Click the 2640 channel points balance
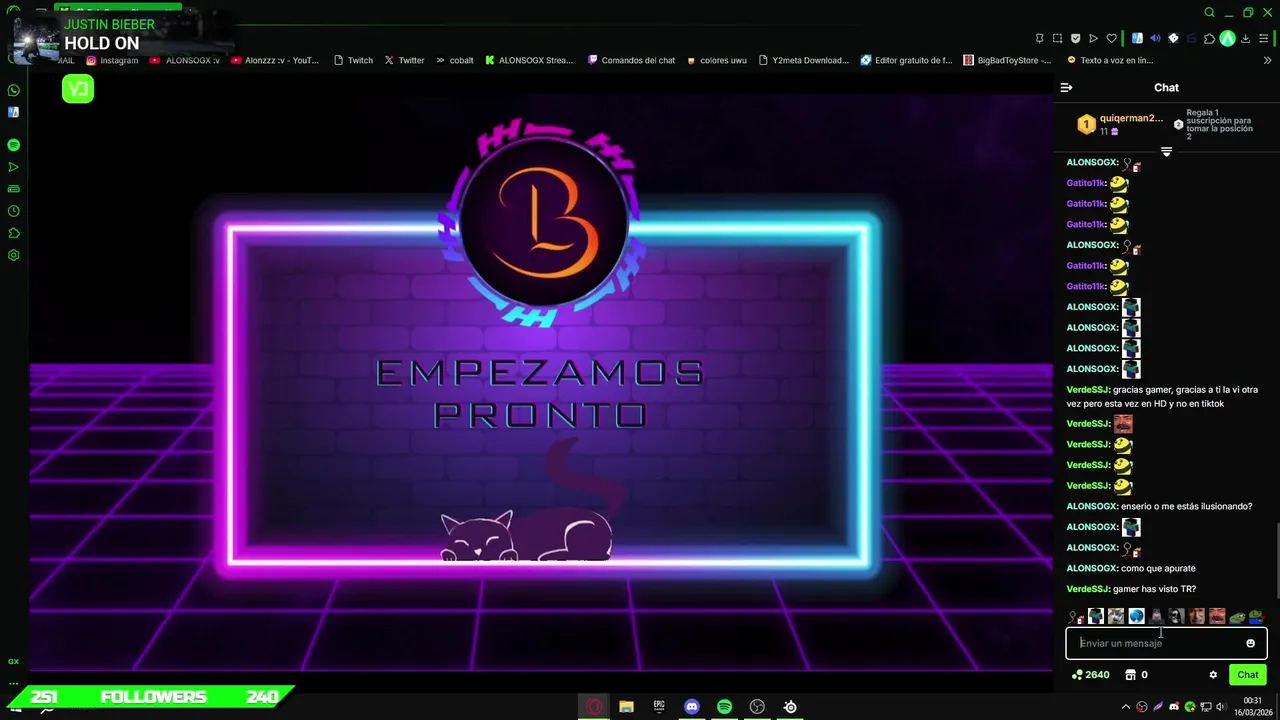1280x720 pixels. [x=1090, y=675]
